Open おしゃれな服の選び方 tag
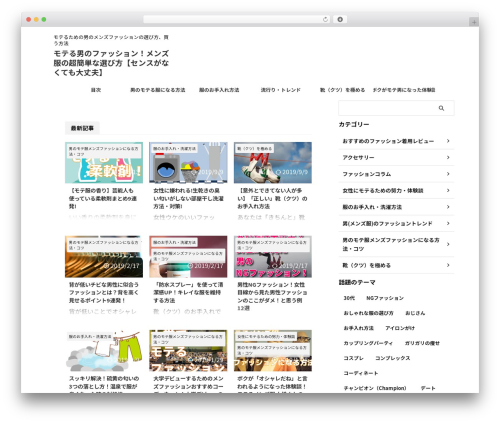Screen dimensions: 500x423 tap(369, 313)
